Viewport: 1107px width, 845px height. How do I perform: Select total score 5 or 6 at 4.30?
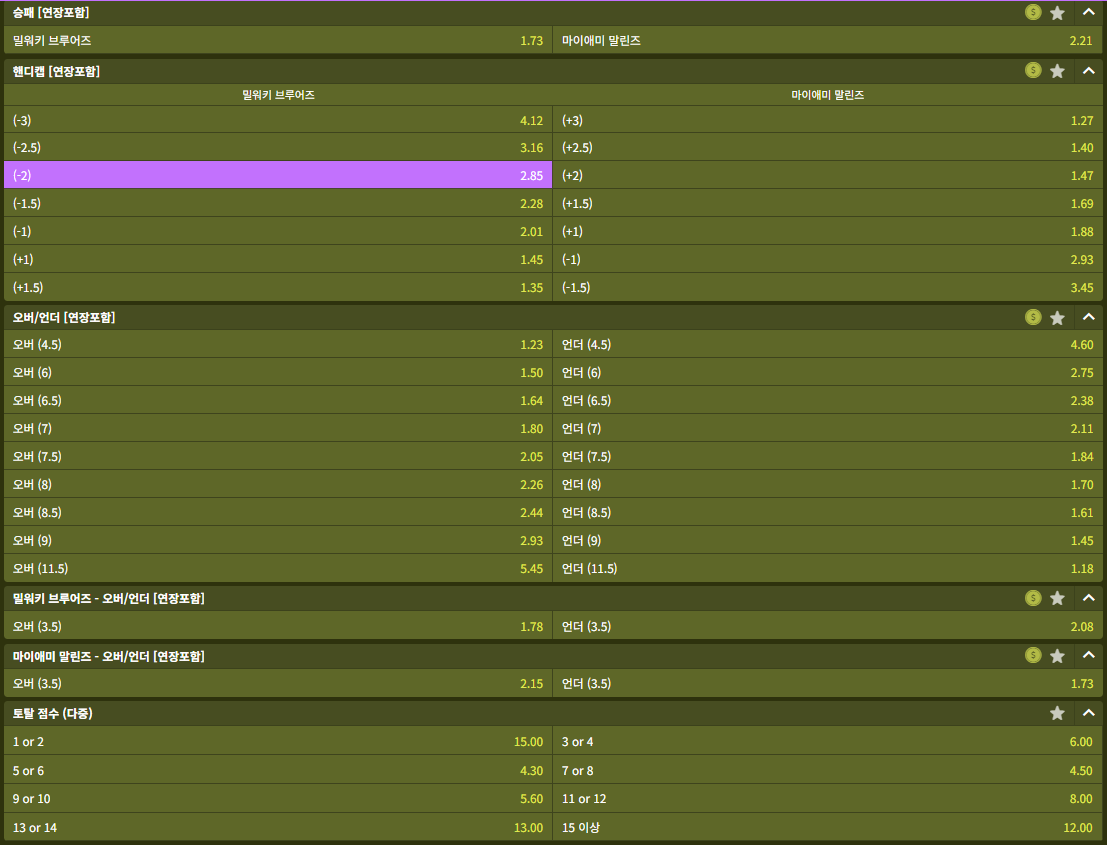click(278, 770)
